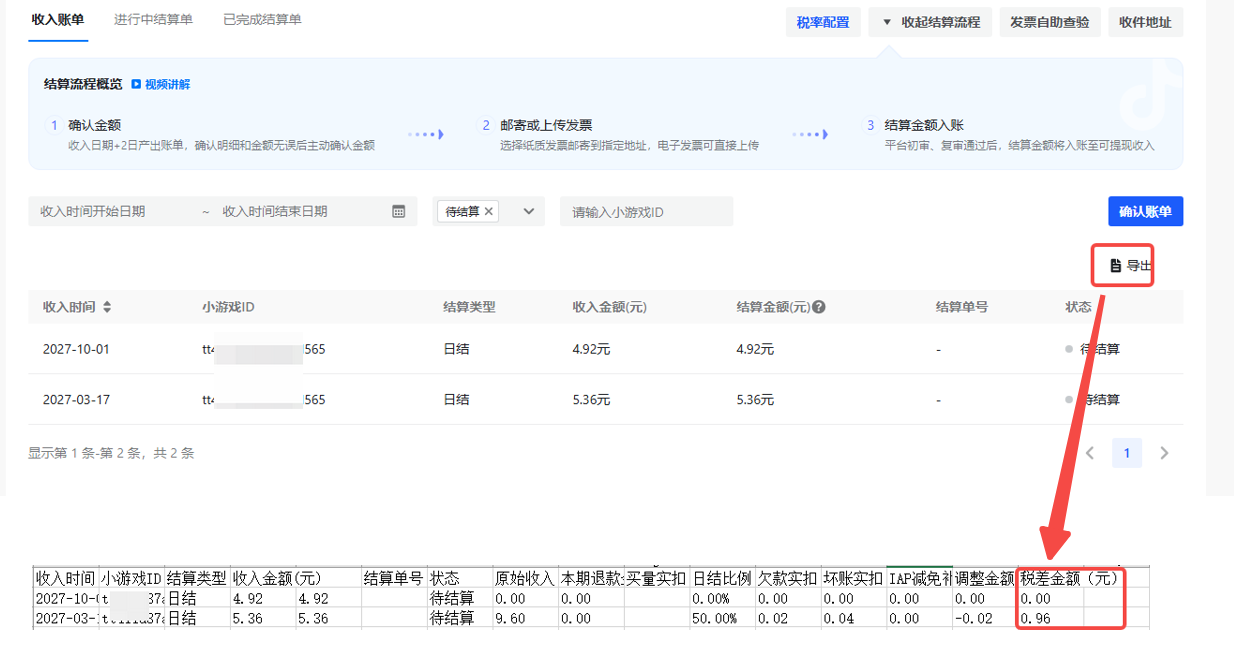Switch to 已完成结算单 tab

[x=262, y=20]
